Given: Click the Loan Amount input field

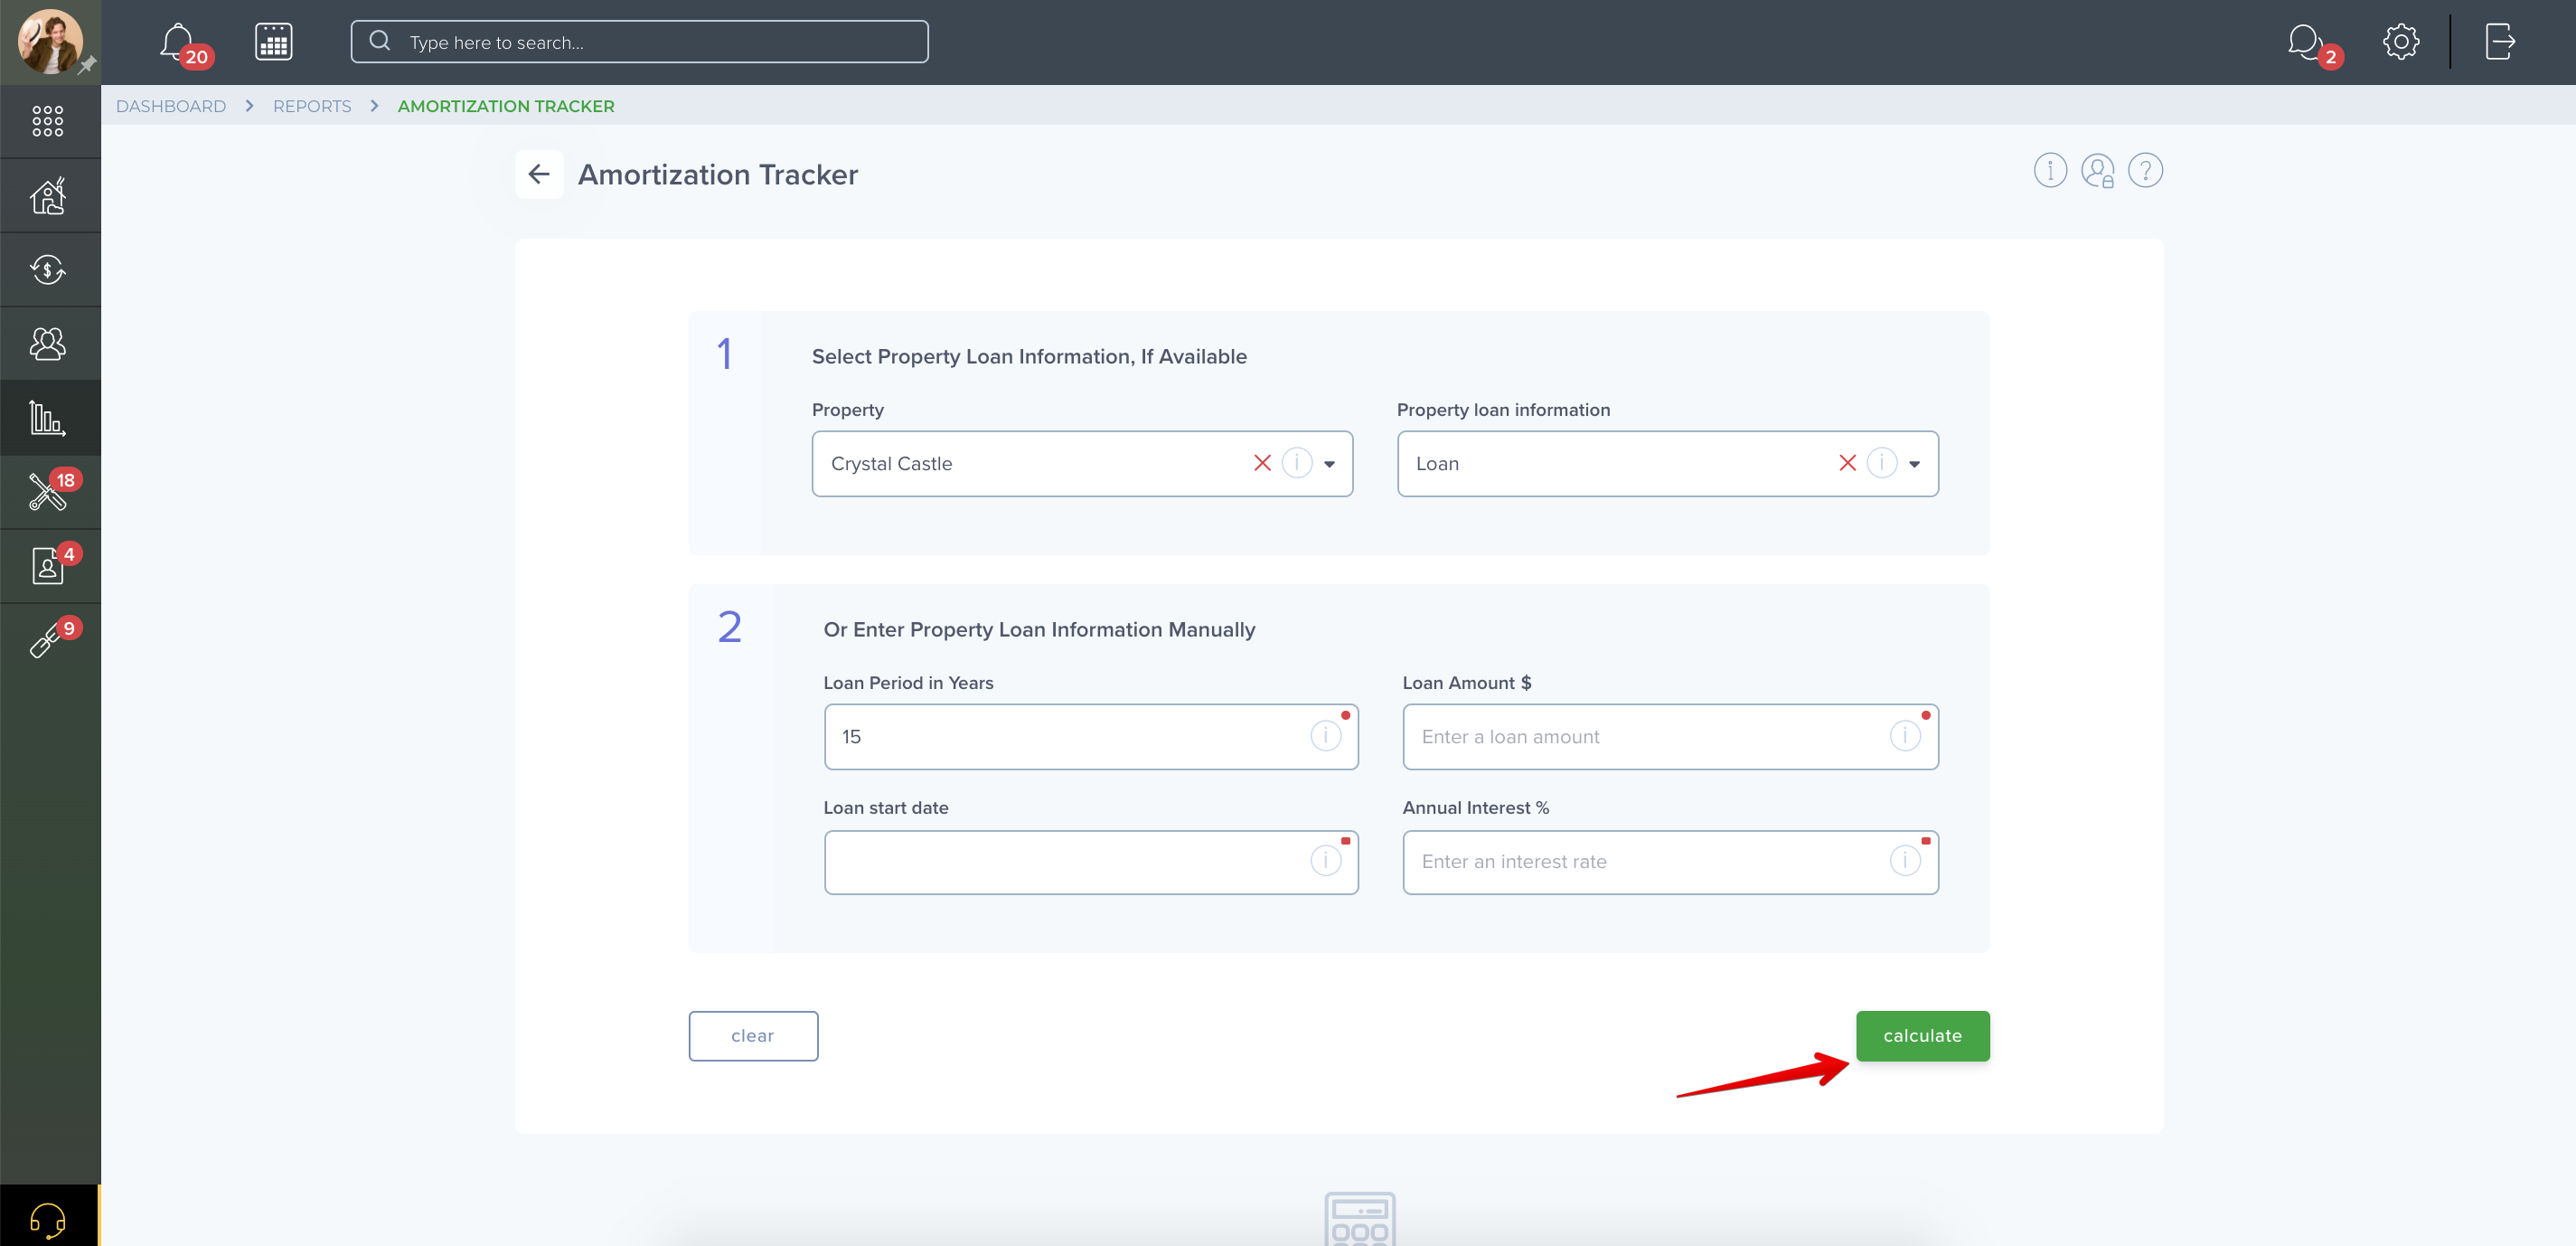Looking at the screenshot, I should (1670, 737).
